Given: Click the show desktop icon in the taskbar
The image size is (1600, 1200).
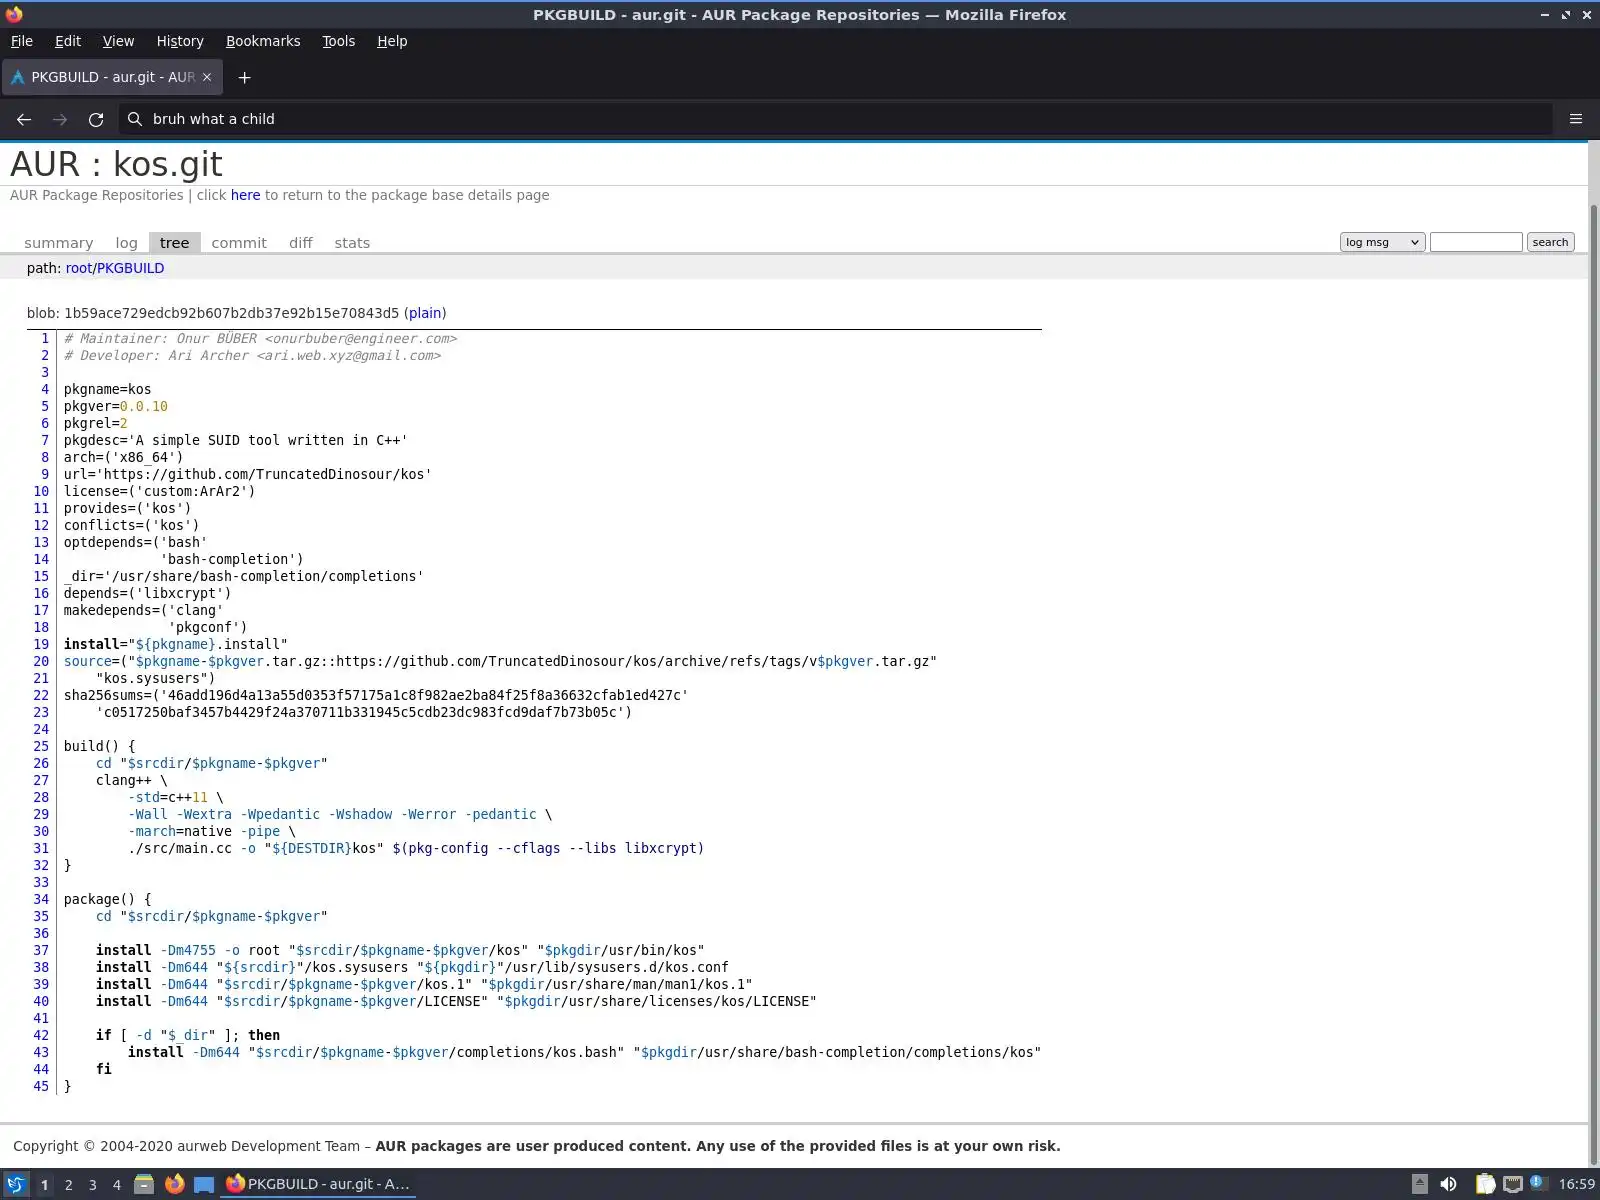Looking at the screenshot, I should coord(204,1184).
